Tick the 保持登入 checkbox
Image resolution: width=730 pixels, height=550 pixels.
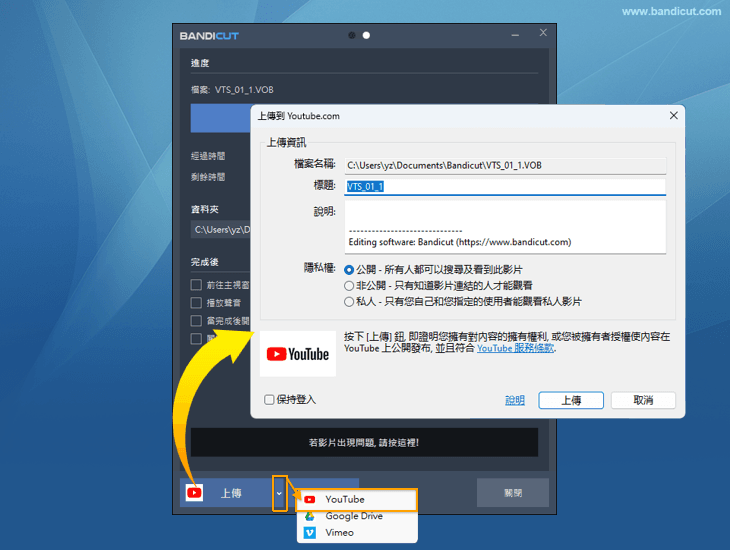[269, 400]
